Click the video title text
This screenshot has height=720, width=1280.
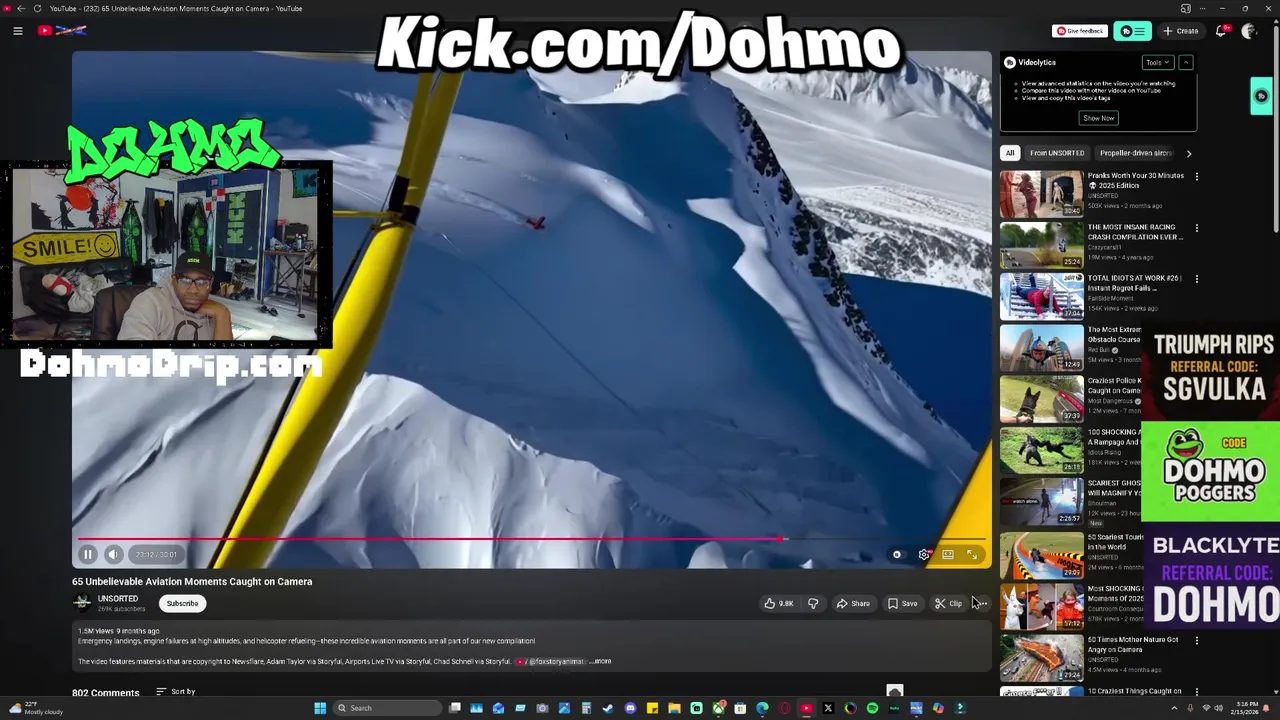coord(192,581)
